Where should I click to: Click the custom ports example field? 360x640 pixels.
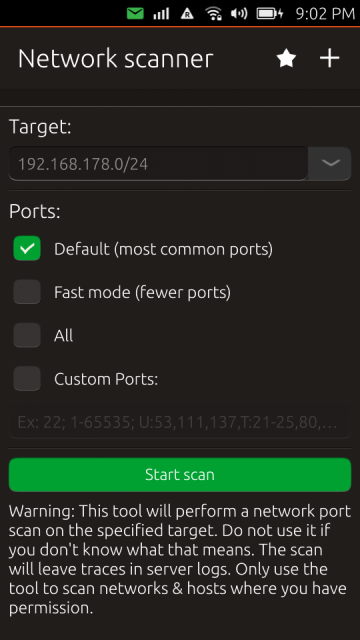click(180, 422)
